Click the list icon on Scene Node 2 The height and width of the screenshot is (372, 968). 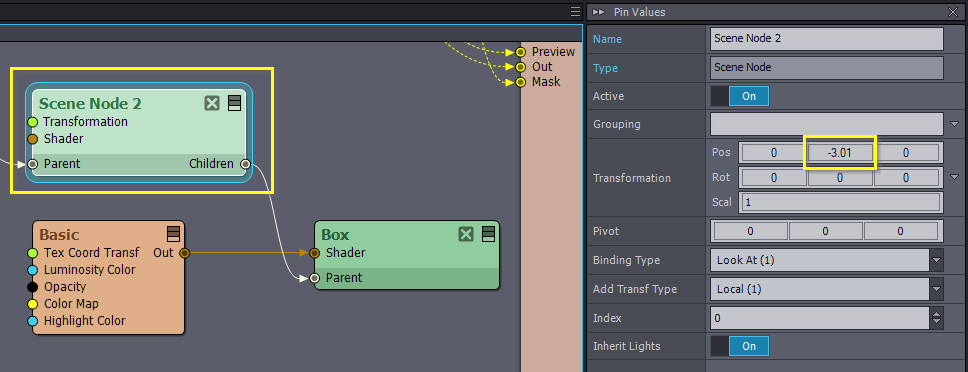235,103
